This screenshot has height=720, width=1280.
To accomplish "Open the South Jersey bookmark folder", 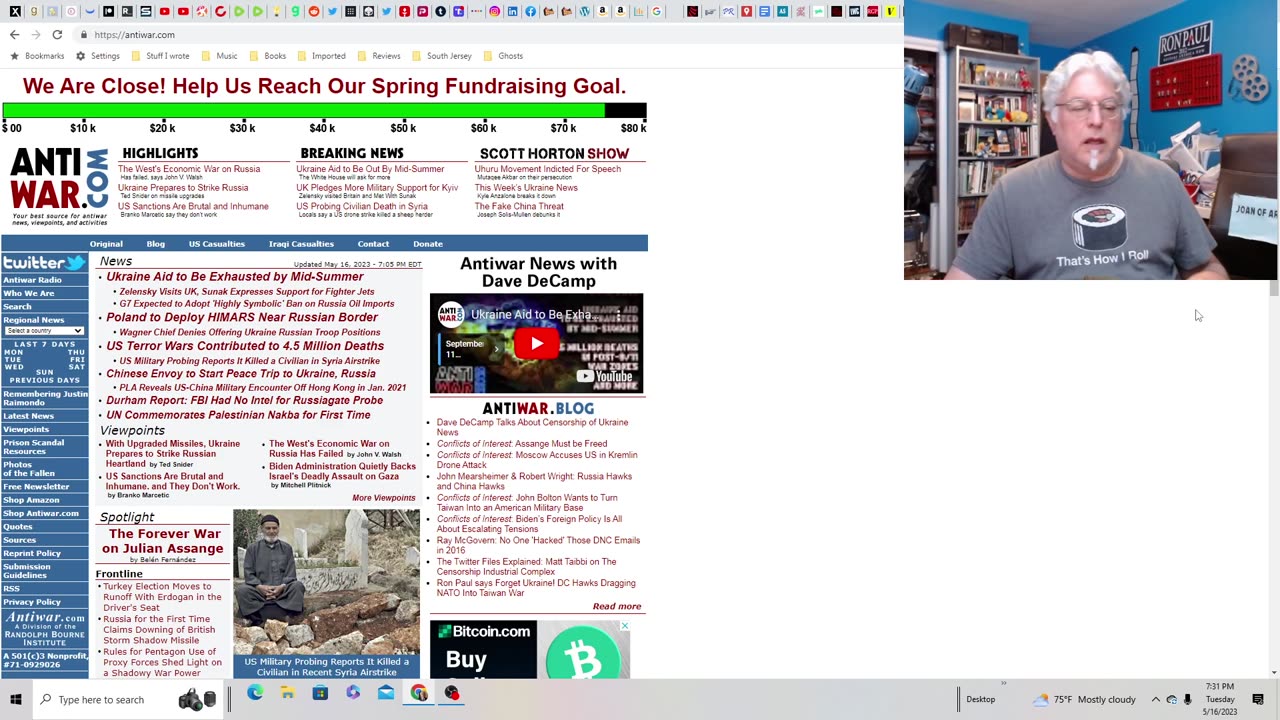I will point(441,56).
